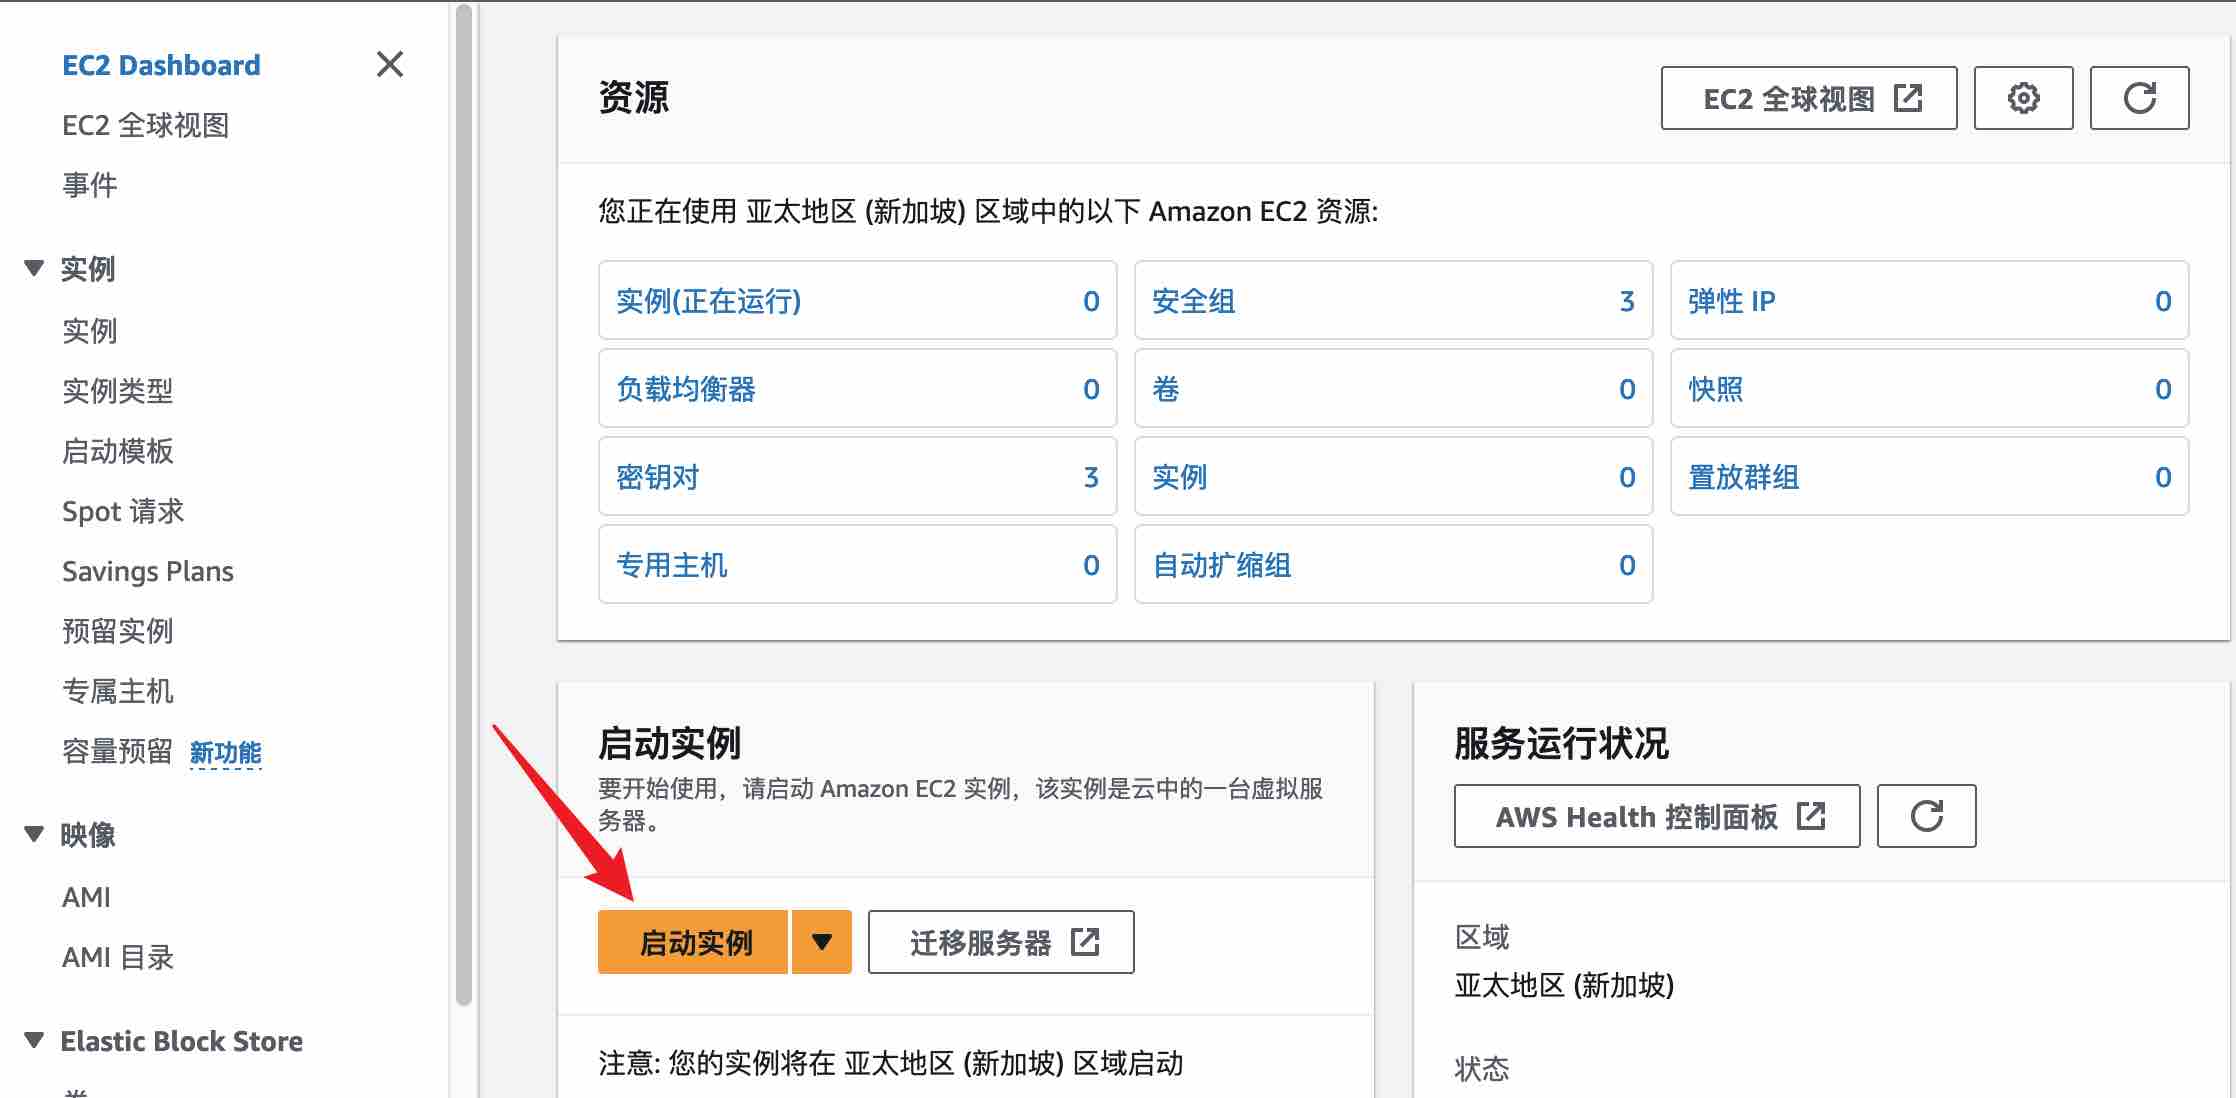Image resolution: width=2236 pixels, height=1098 pixels.
Task: Open 卷 resource link
Action: tap(1166, 389)
